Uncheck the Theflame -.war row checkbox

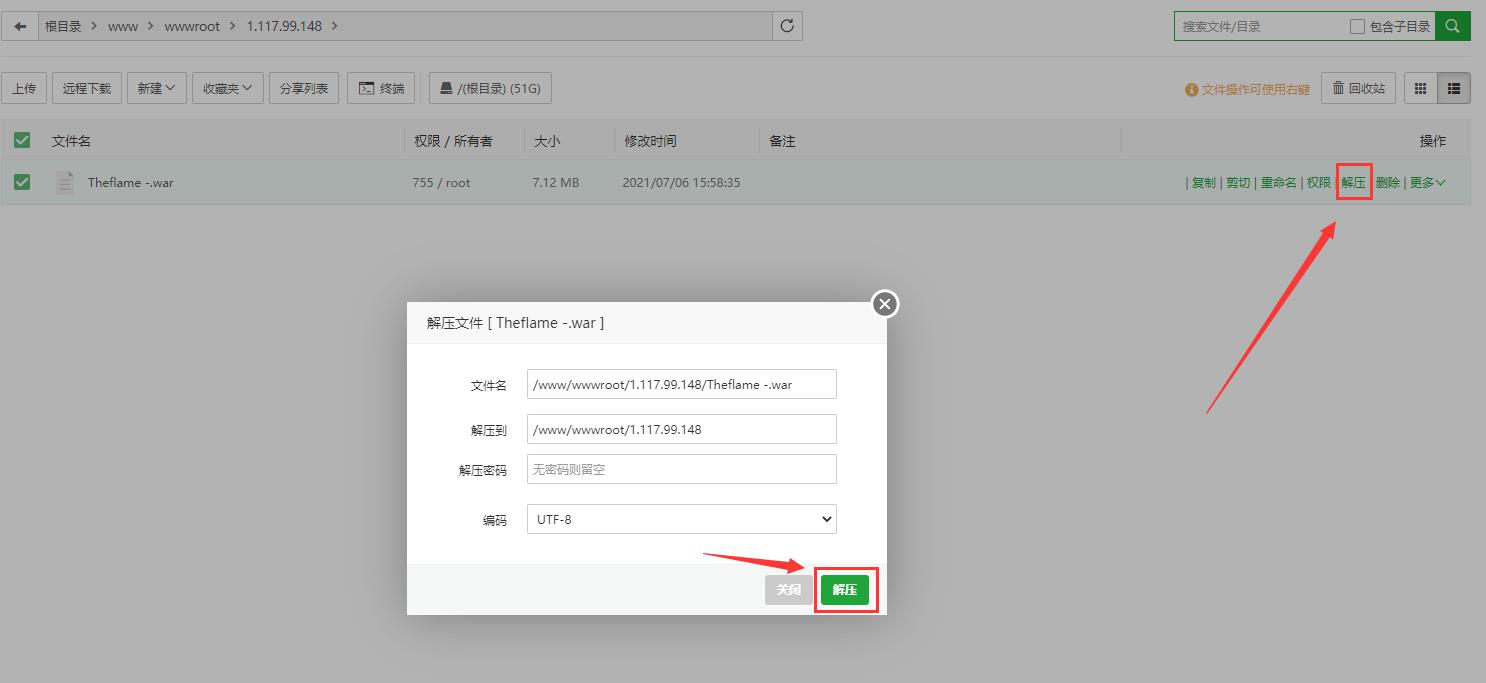pyautogui.click(x=22, y=182)
